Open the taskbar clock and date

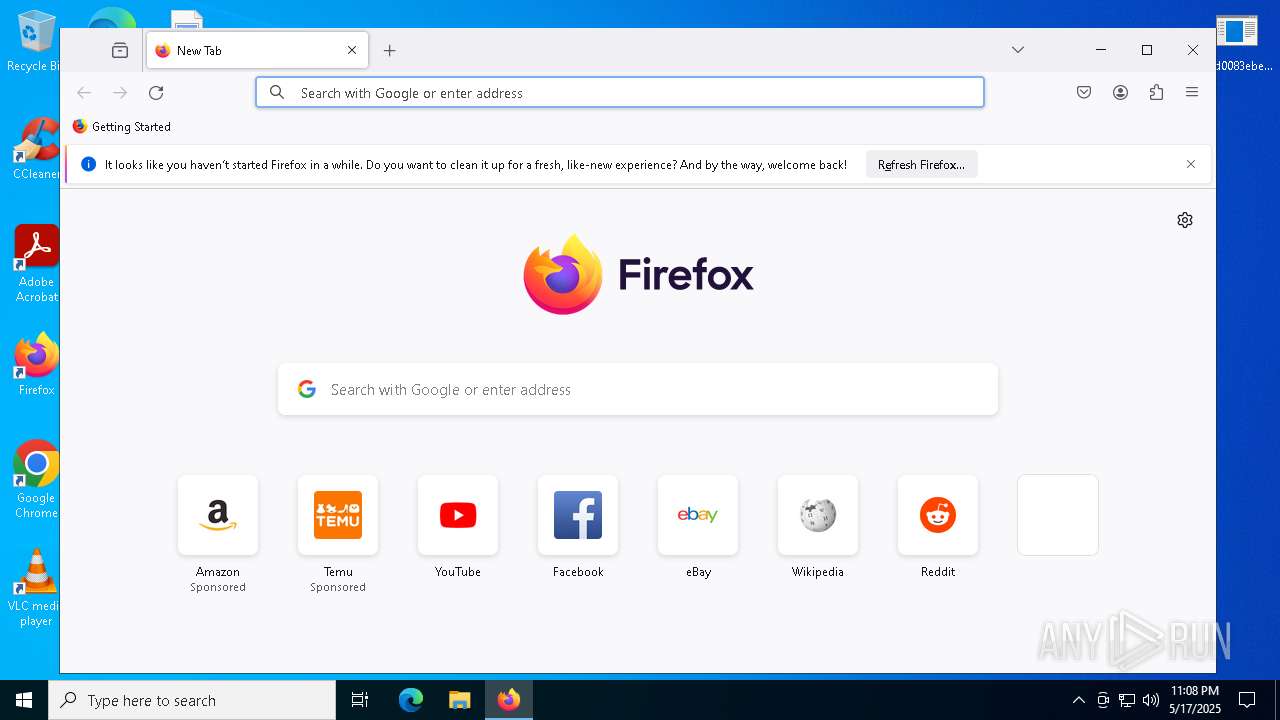pyautogui.click(x=1194, y=700)
